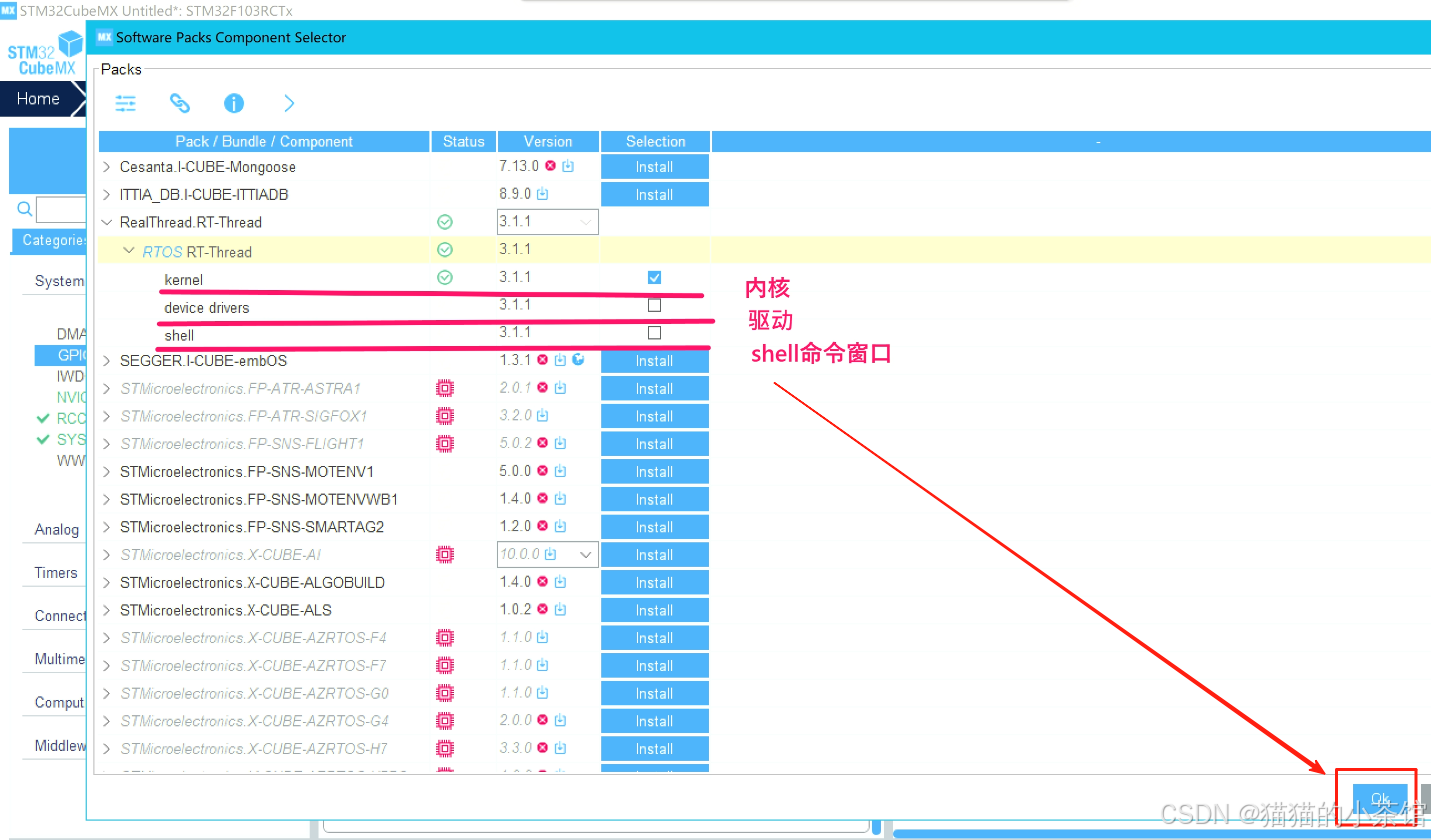Click the chip status icon for FP-SNS-FLIGHT1
Image resolution: width=1431 pixels, height=840 pixels.
(x=445, y=443)
